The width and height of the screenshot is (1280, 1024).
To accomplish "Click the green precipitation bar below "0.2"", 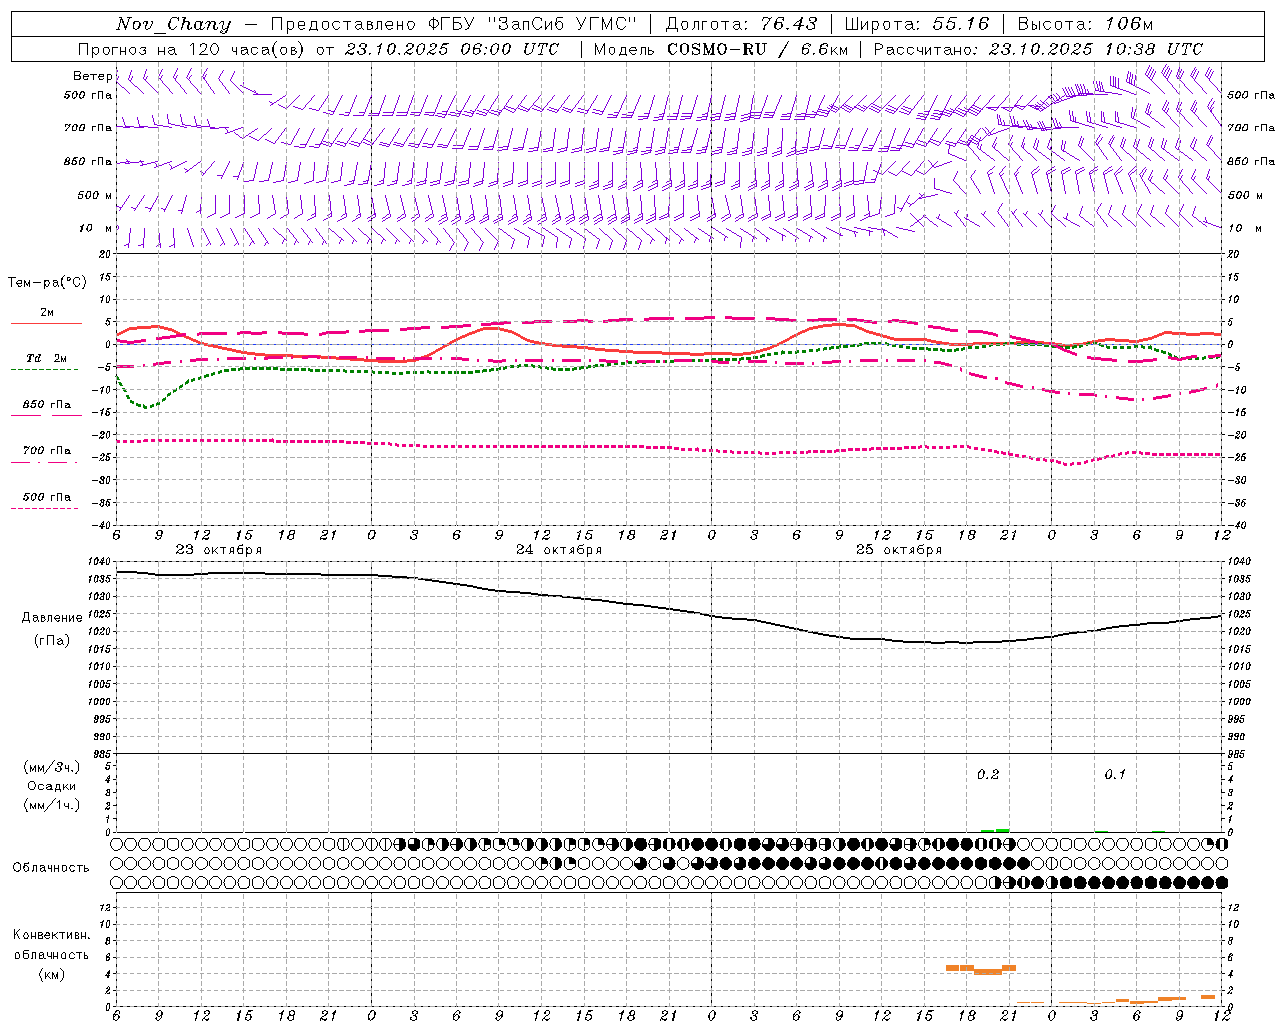I will click(995, 830).
